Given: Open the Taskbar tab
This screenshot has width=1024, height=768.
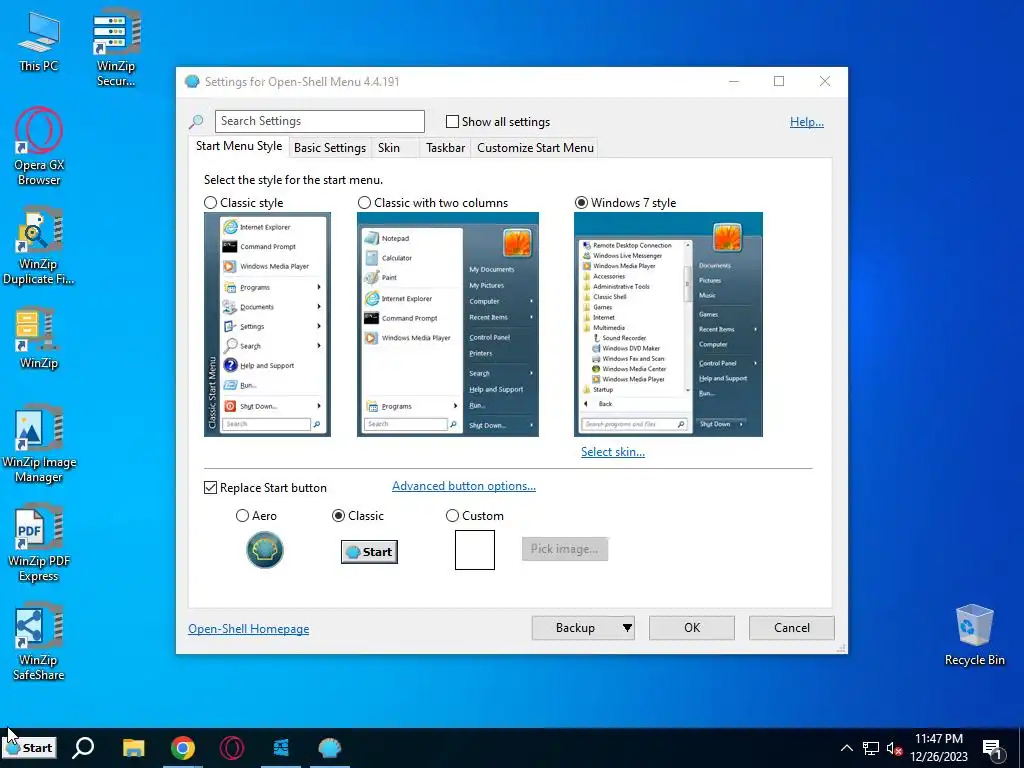Looking at the screenshot, I should click(445, 148).
